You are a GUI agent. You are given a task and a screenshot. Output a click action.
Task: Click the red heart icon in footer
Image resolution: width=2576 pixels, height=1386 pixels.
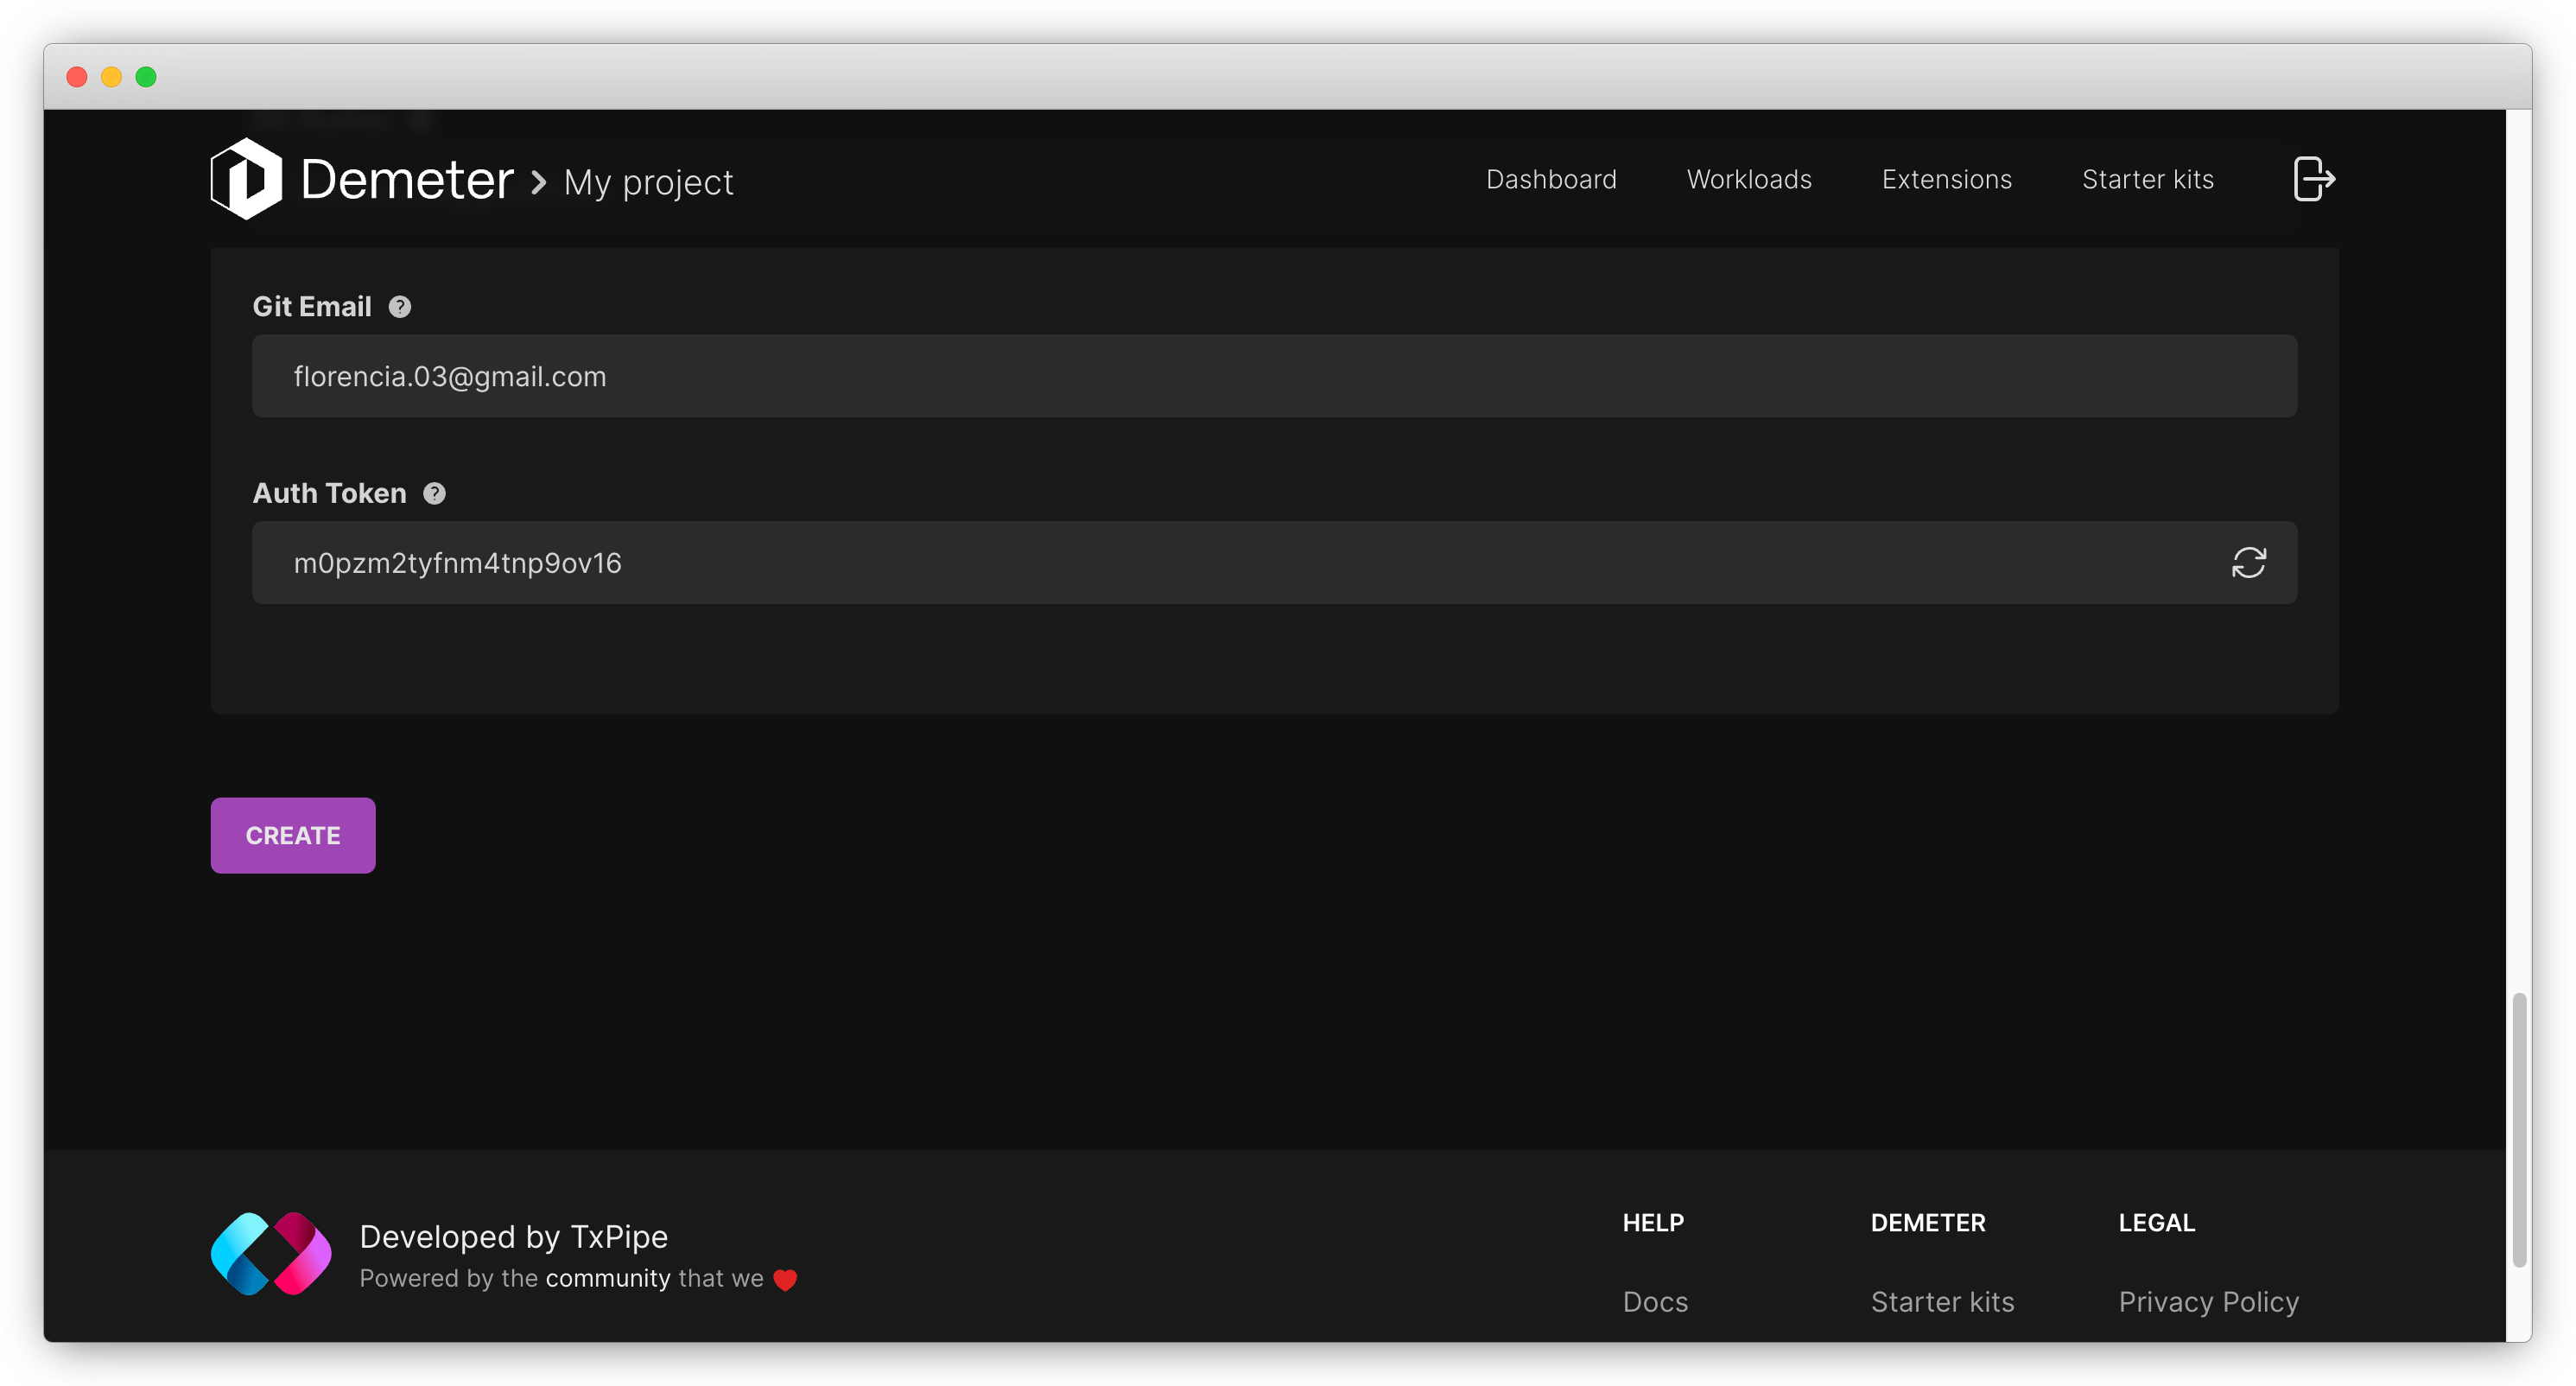785,1279
